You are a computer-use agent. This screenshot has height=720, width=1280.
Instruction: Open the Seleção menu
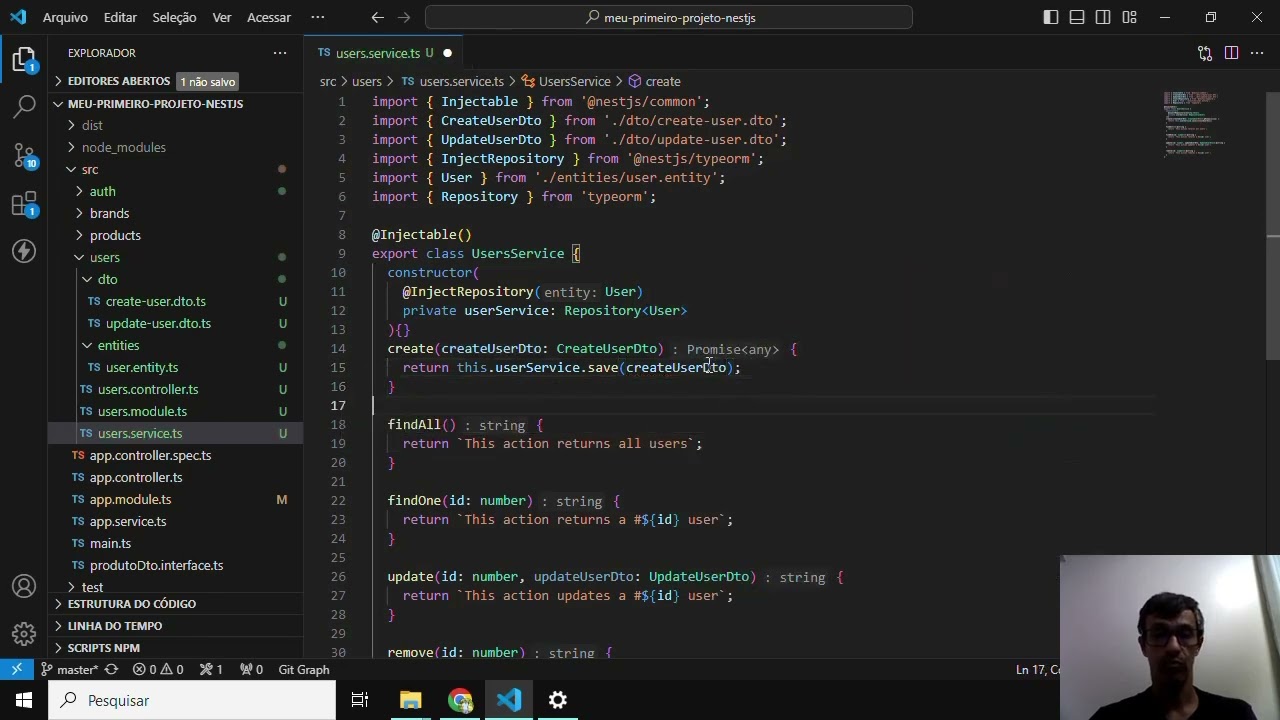(x=174, y=17)
